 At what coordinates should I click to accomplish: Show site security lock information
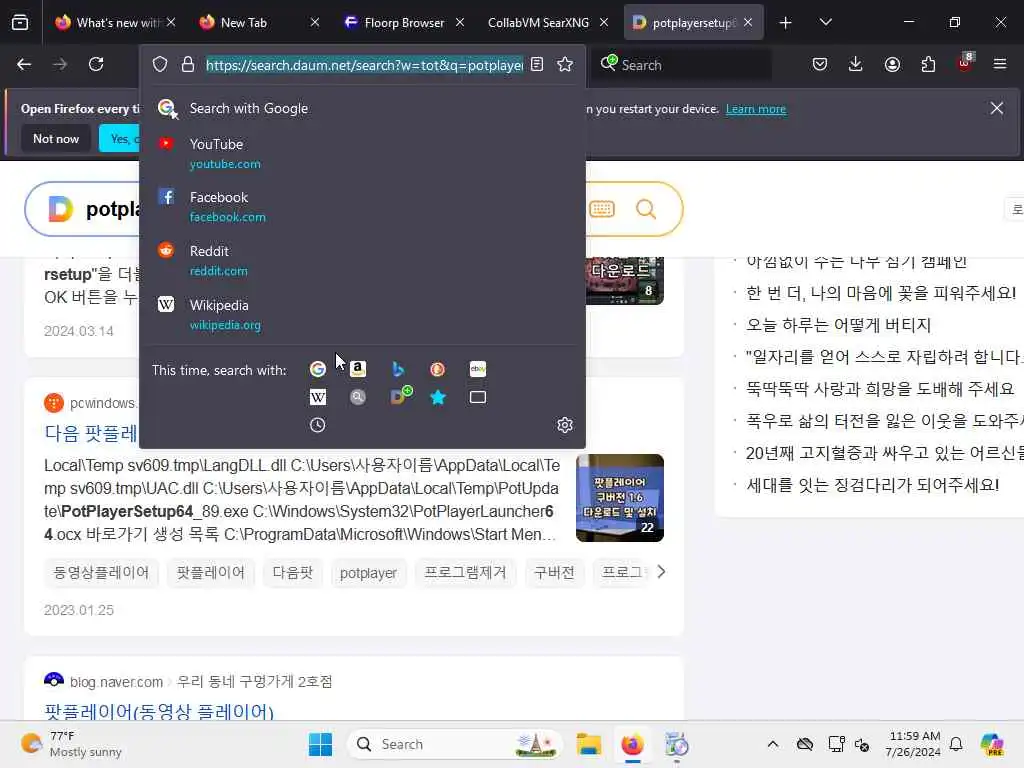(x=188, y=64)
